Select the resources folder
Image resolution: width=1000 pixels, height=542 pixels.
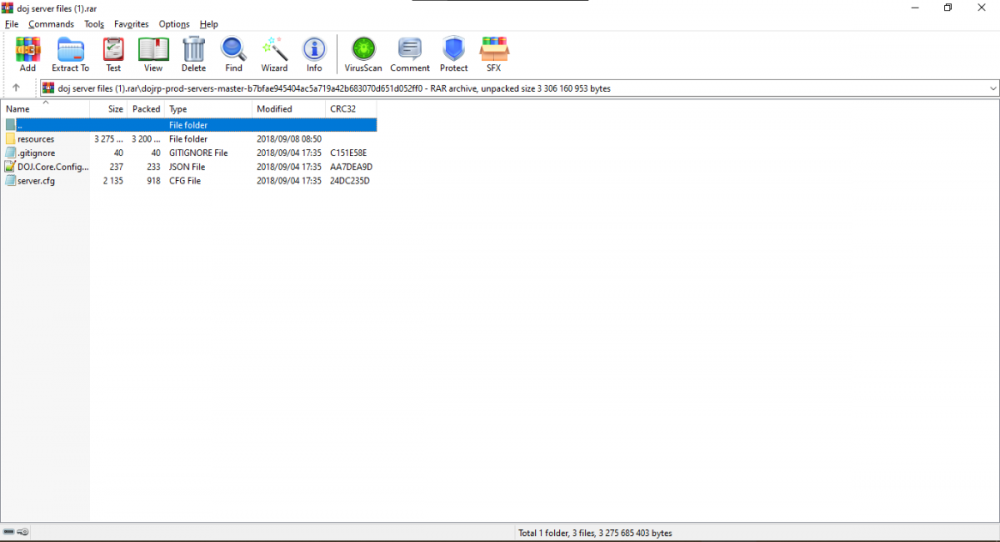36,139
